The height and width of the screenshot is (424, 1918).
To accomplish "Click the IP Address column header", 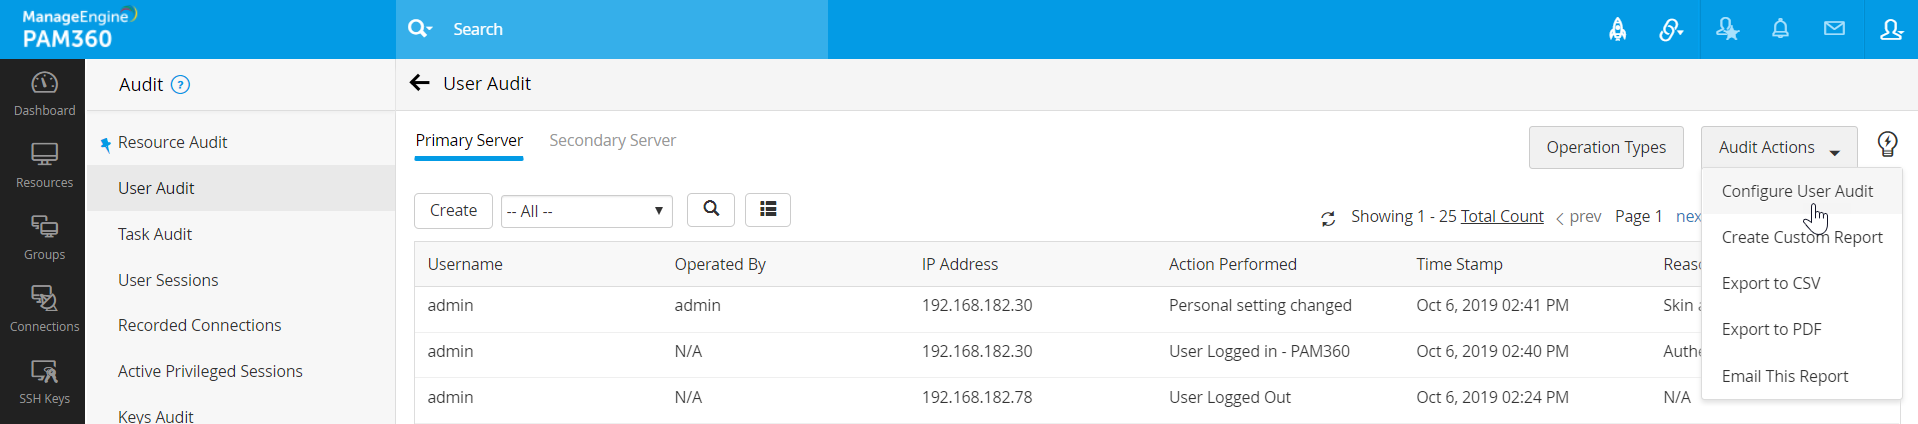I will (960, 264).
